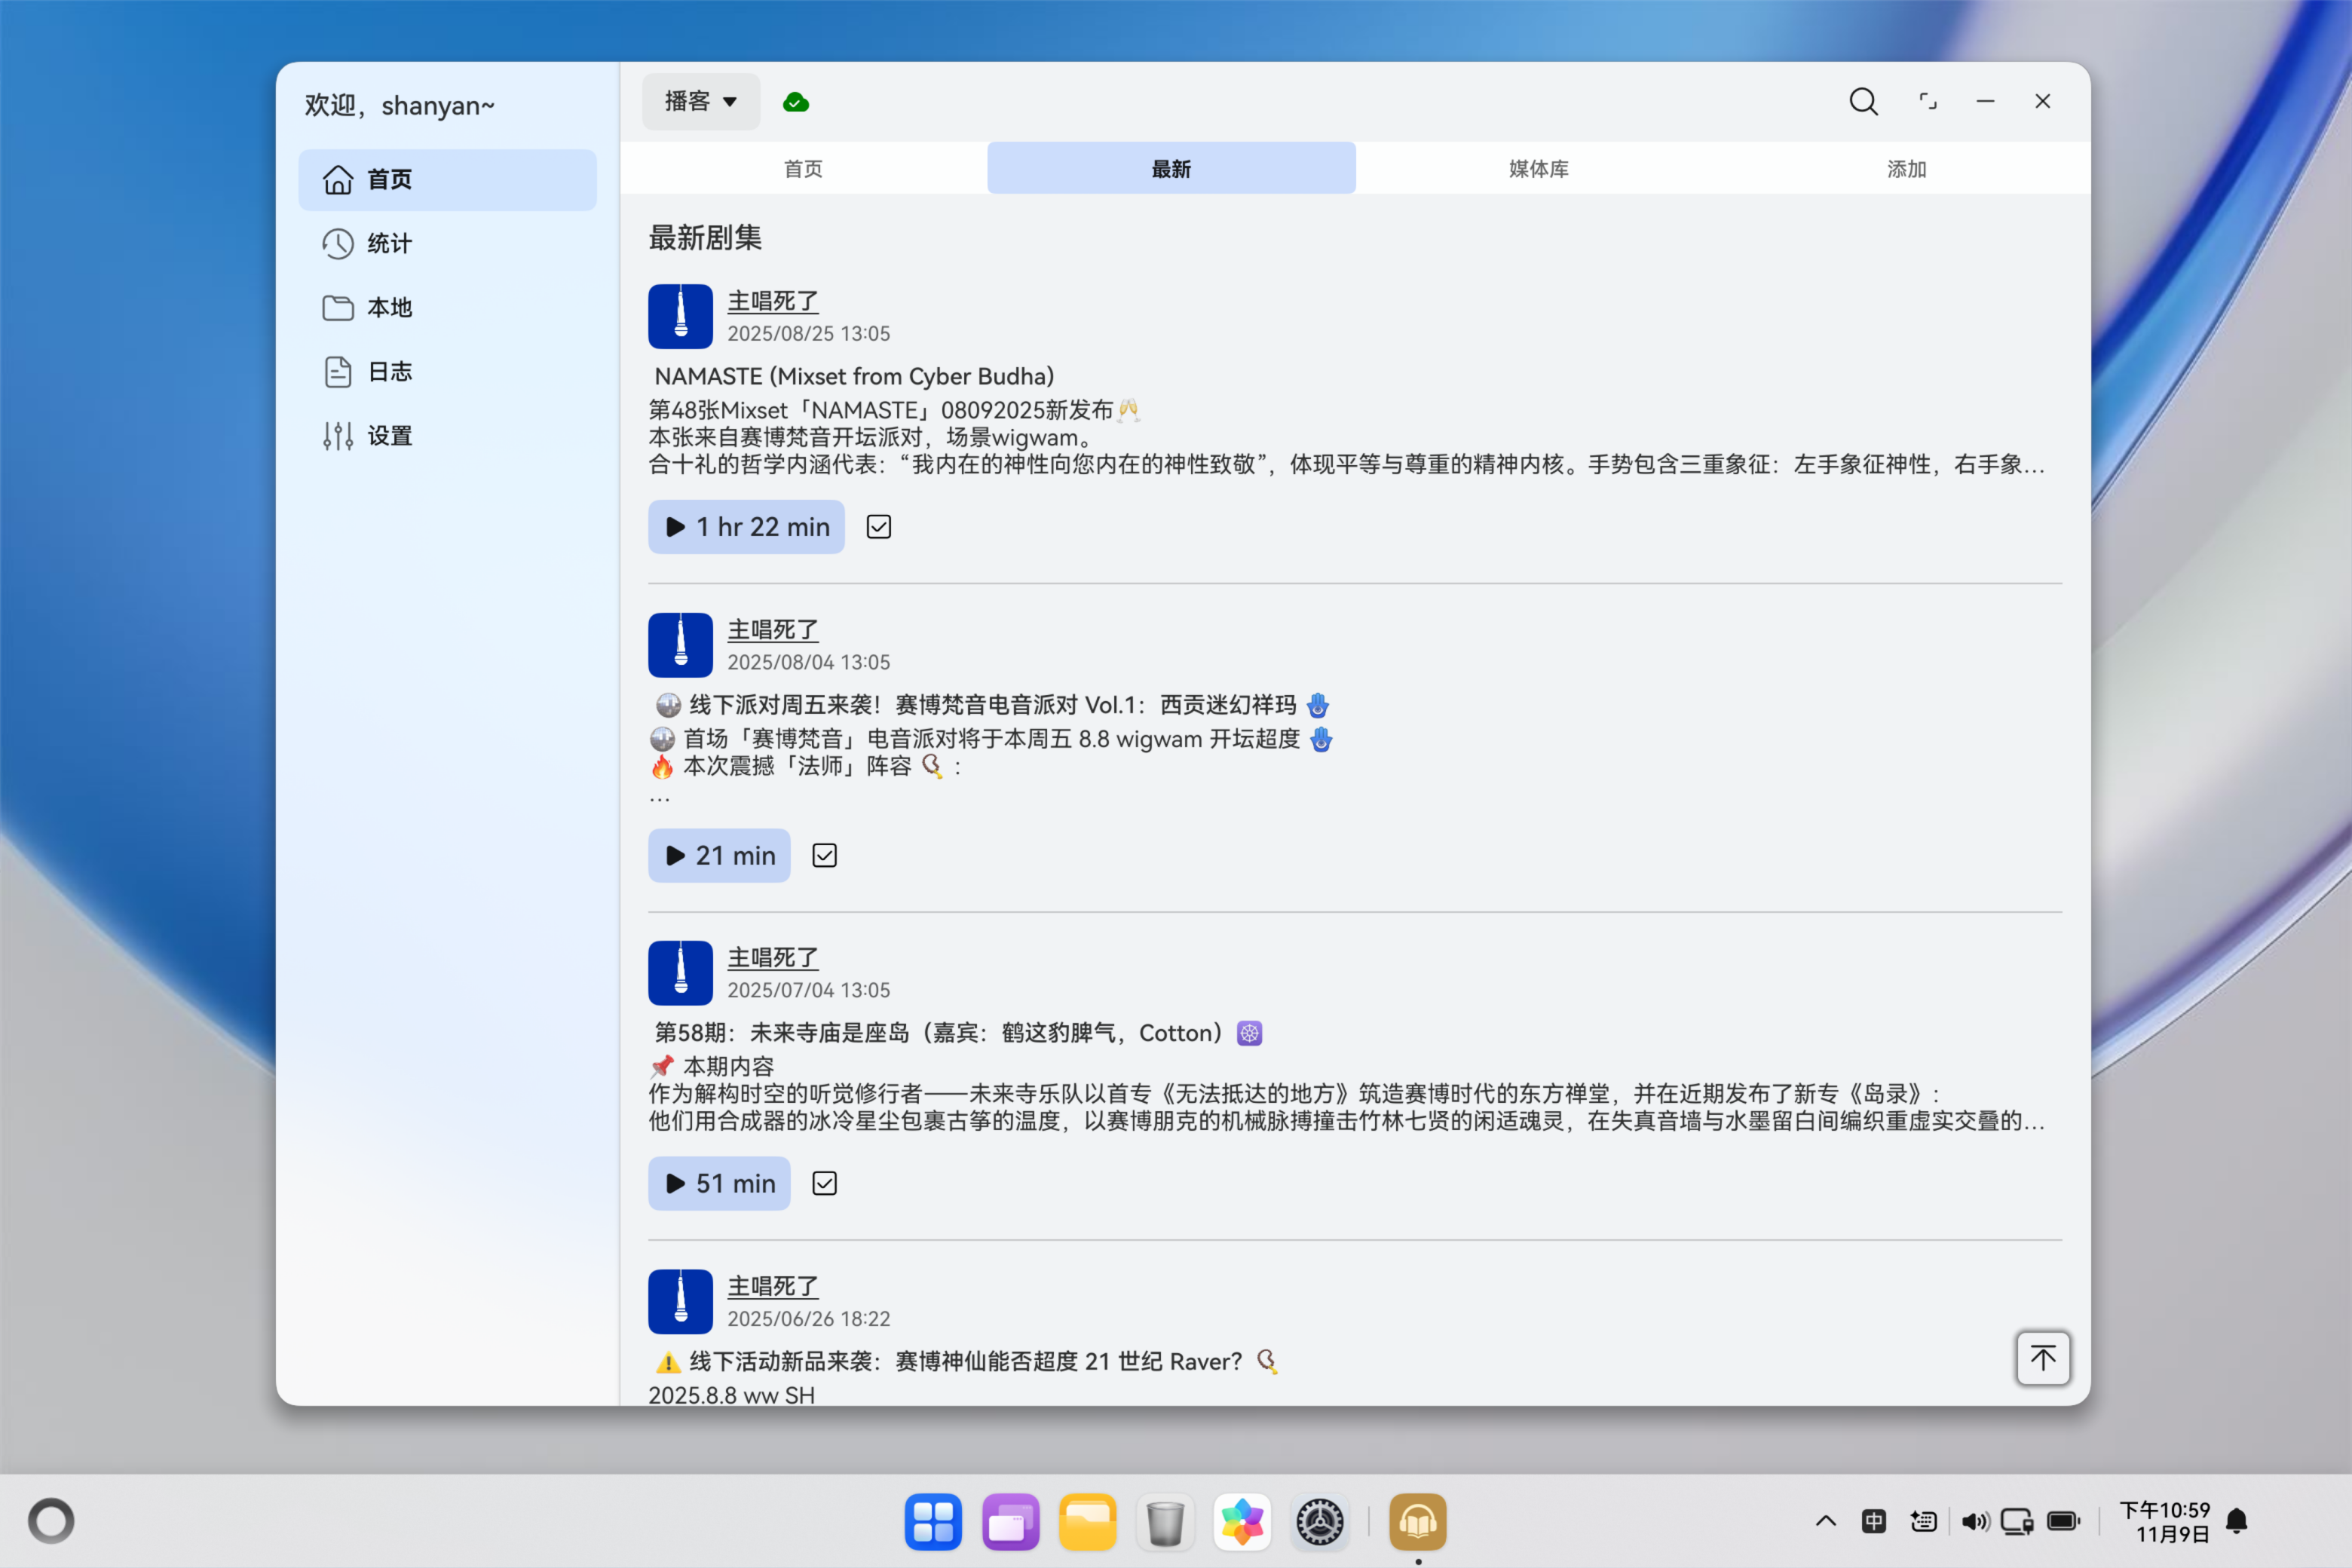Click the 最新剧集 heading
2352x1568 pixels.
coord(705,238)
